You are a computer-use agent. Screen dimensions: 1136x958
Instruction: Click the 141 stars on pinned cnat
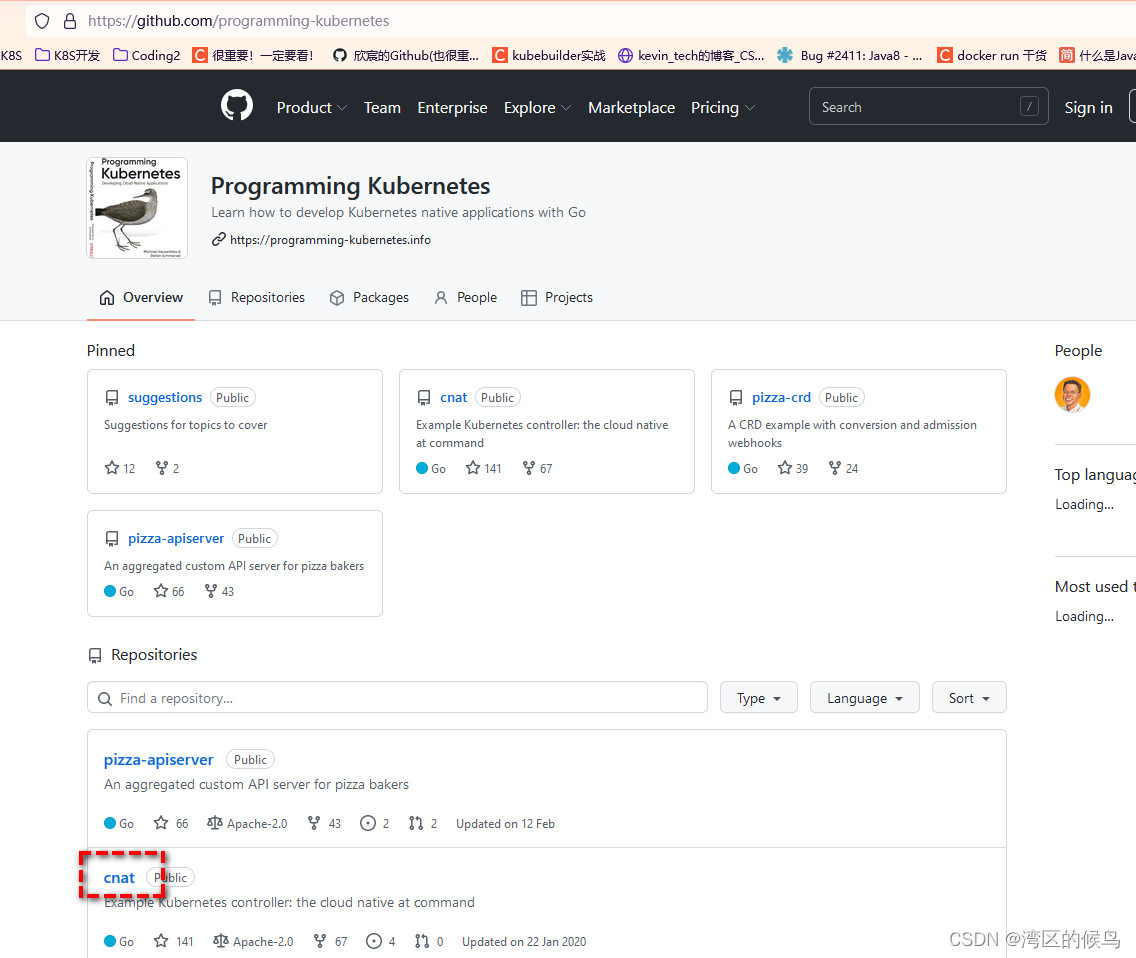pyautogui.click(x=484, y=468)
